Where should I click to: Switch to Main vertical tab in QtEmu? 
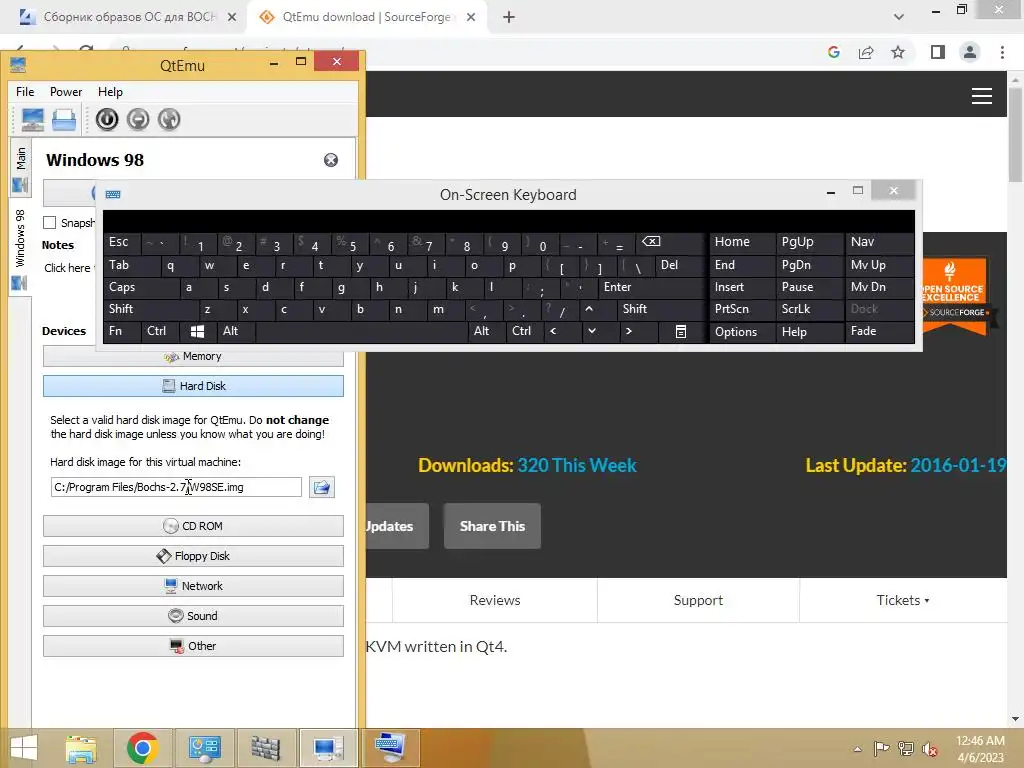point(20,168)
